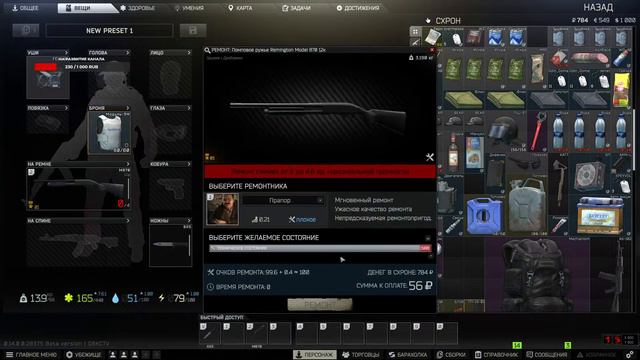Open СБОРКИ builds screen
The height and width of the screenshot is (360, 640).
pyautogui.click(x=451, y=355)
